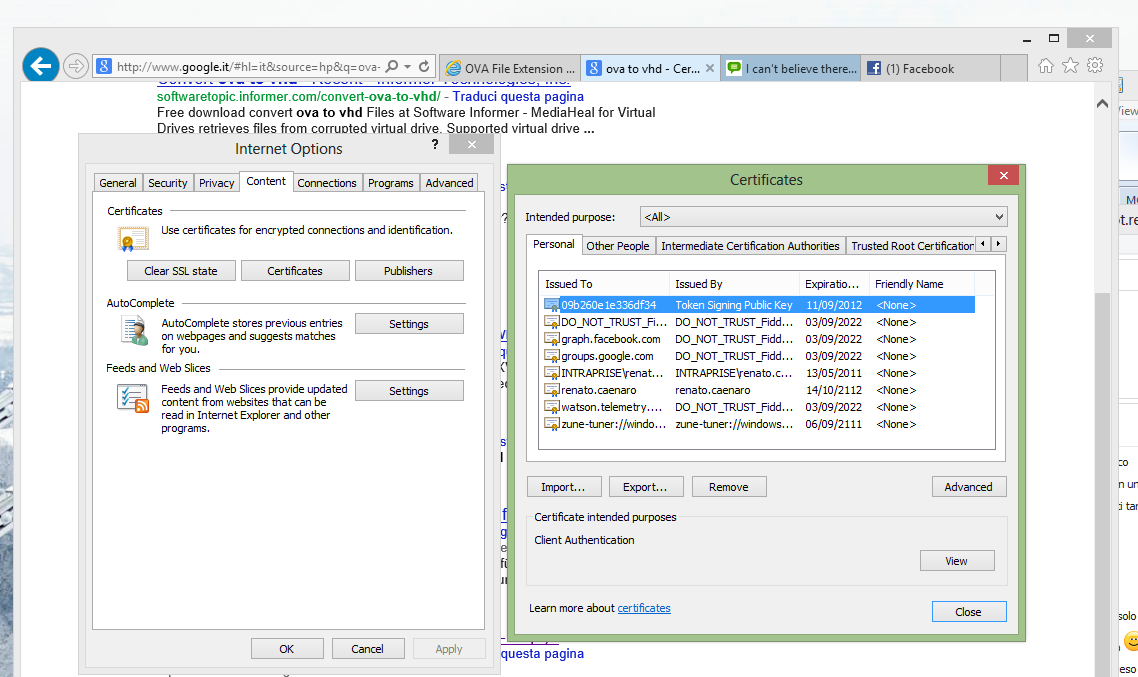The image size is (1138, 677).
Task: Refresh the page with the reload icon
Action: click(424, 66)
